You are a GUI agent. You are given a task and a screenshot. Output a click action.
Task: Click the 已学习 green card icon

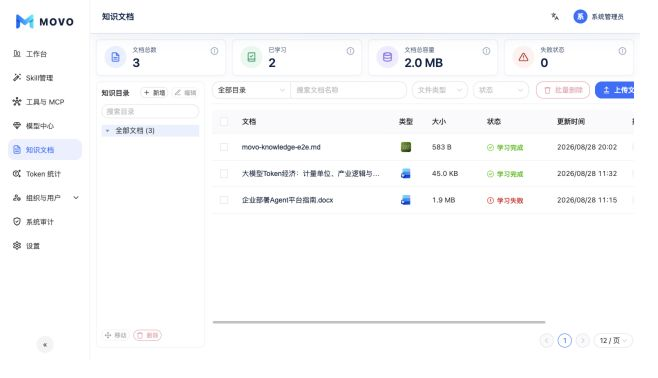251,57
